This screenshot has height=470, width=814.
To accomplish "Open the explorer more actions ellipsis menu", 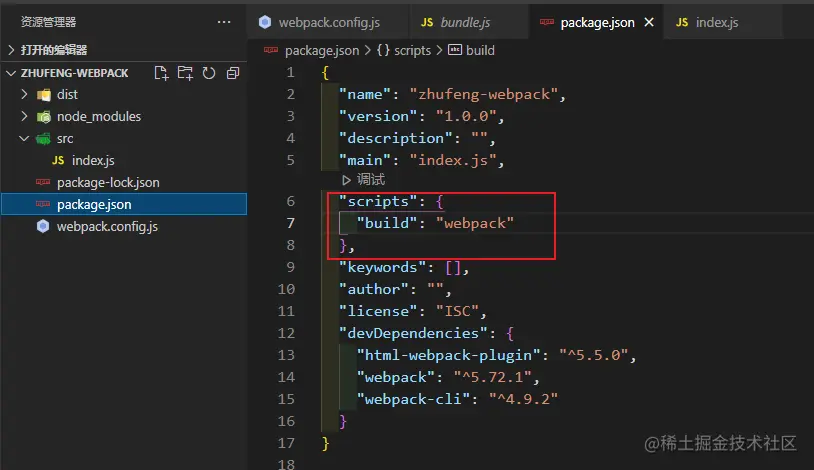I will click(x=224, y=22).
